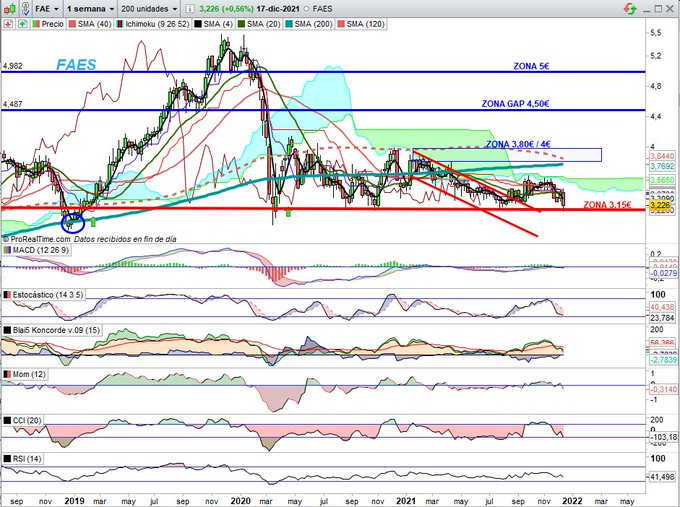Click the price 3,226 (+0,56%) readout
The width and height of the screenshot is (680, 507).
[225, 9]
